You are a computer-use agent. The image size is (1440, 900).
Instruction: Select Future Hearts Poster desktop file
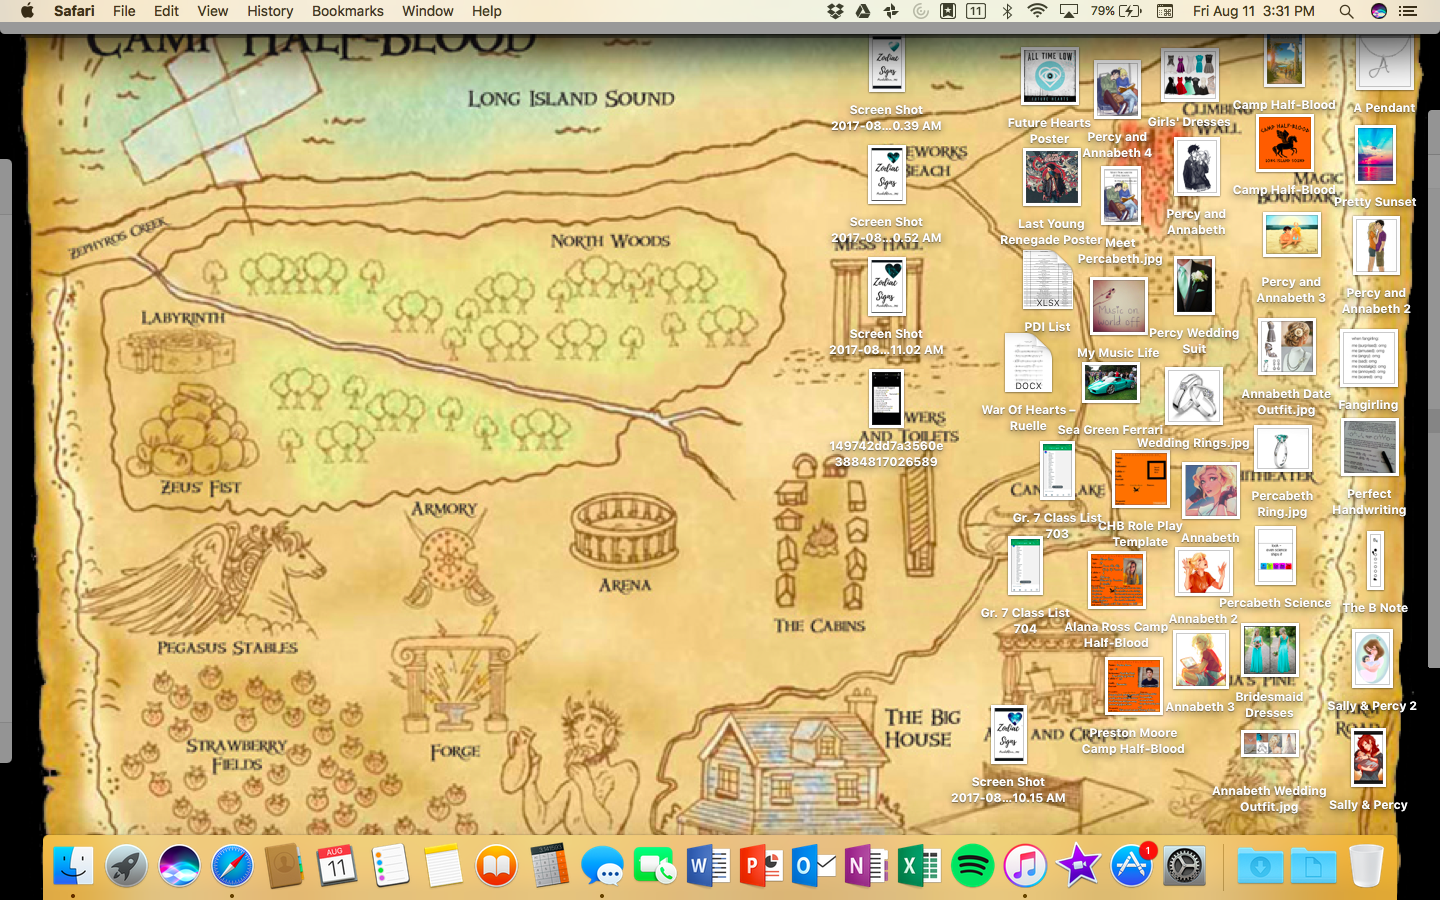[x=1049, y=77]
